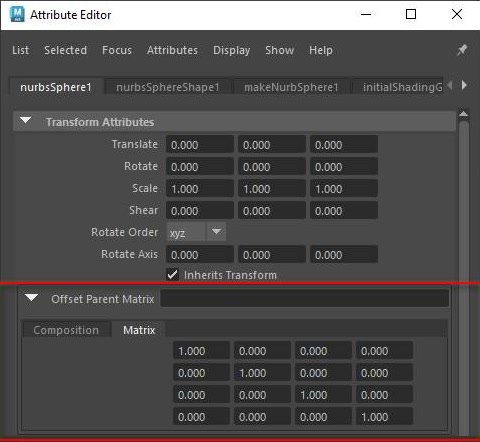Click the Scale X input field
The width and height of the screenshot is (480, 442).
[200, 189]
